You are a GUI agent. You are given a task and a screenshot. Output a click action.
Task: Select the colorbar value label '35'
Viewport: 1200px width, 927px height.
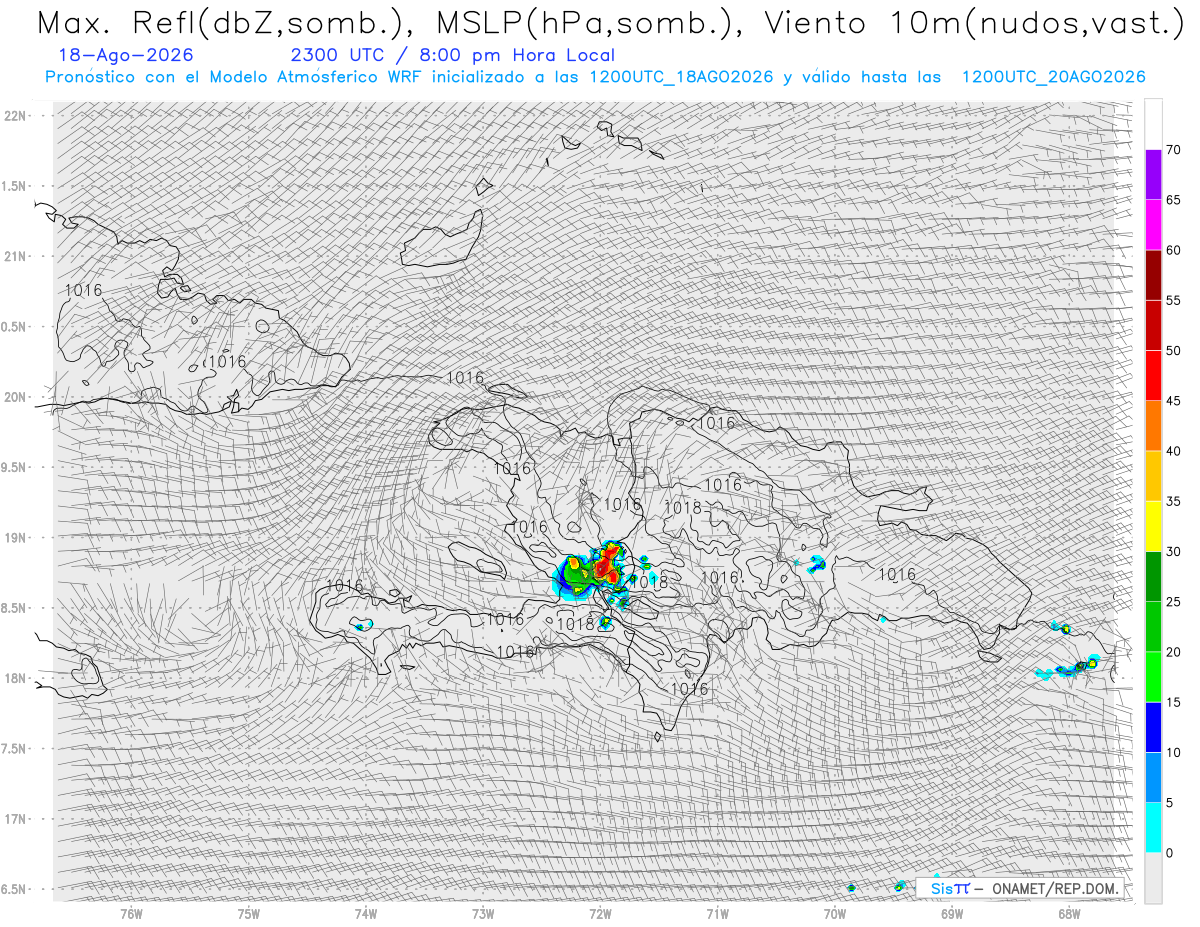pos(1173,501)
